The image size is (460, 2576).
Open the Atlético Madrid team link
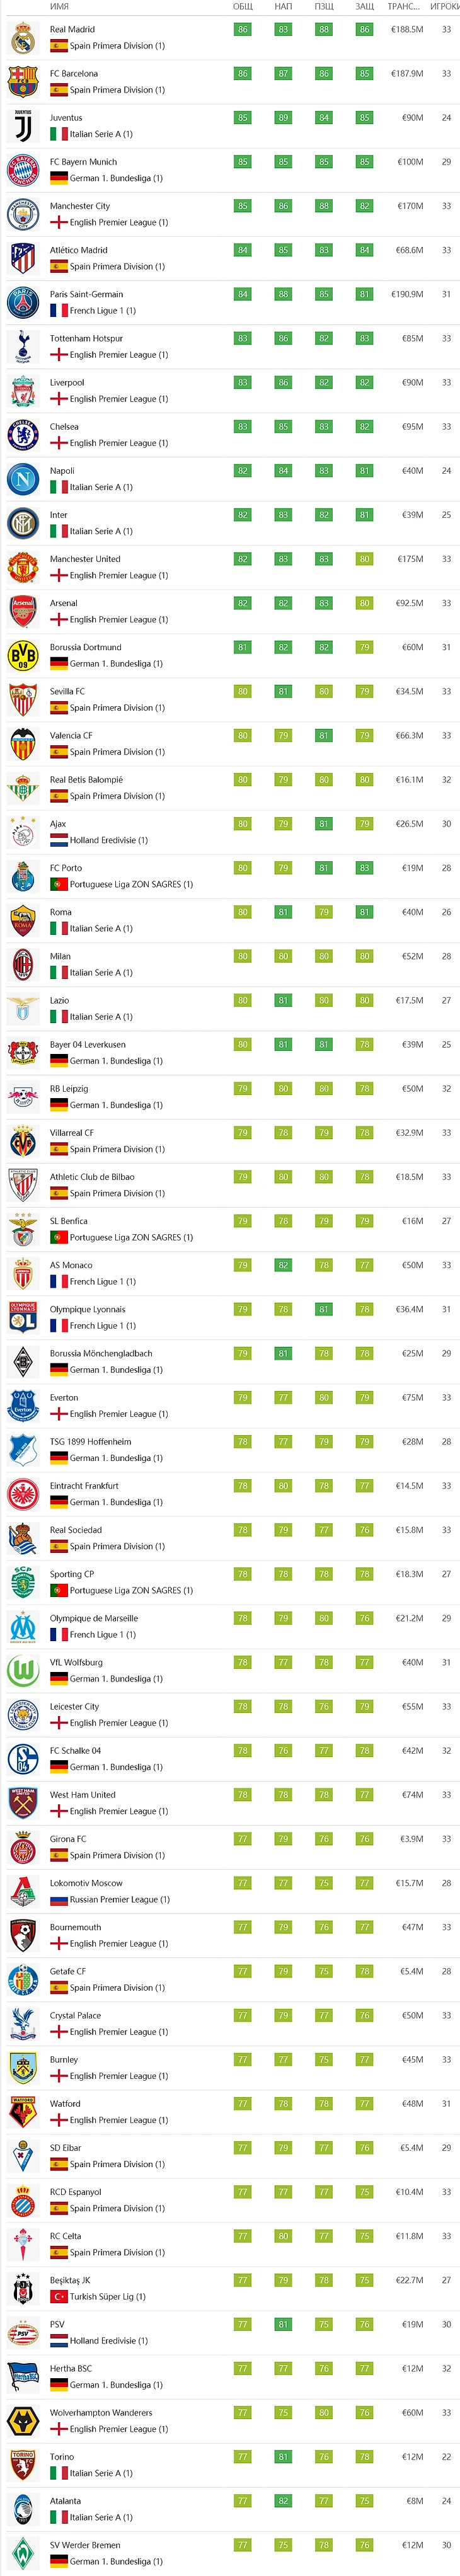[x=79, y=250]
